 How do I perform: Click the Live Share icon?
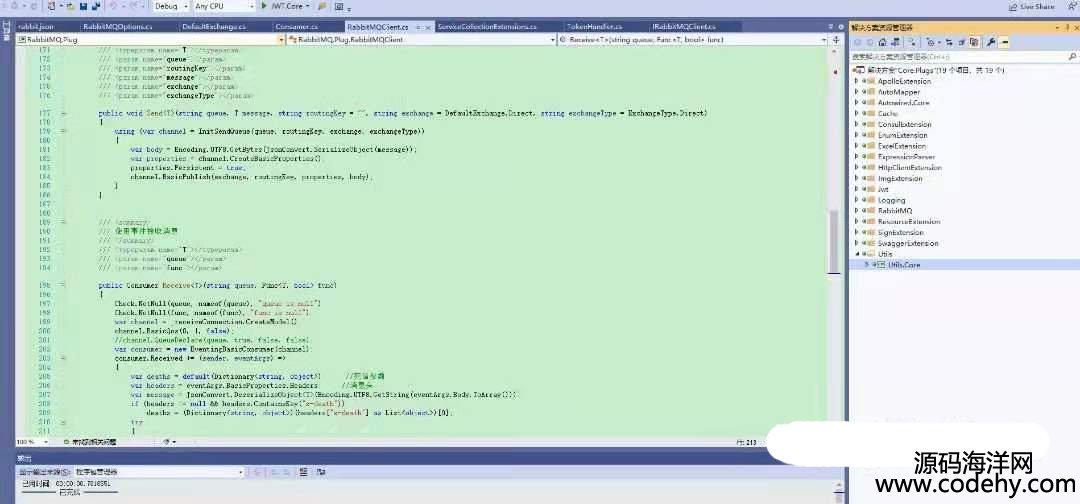(x=1012, y=6)
